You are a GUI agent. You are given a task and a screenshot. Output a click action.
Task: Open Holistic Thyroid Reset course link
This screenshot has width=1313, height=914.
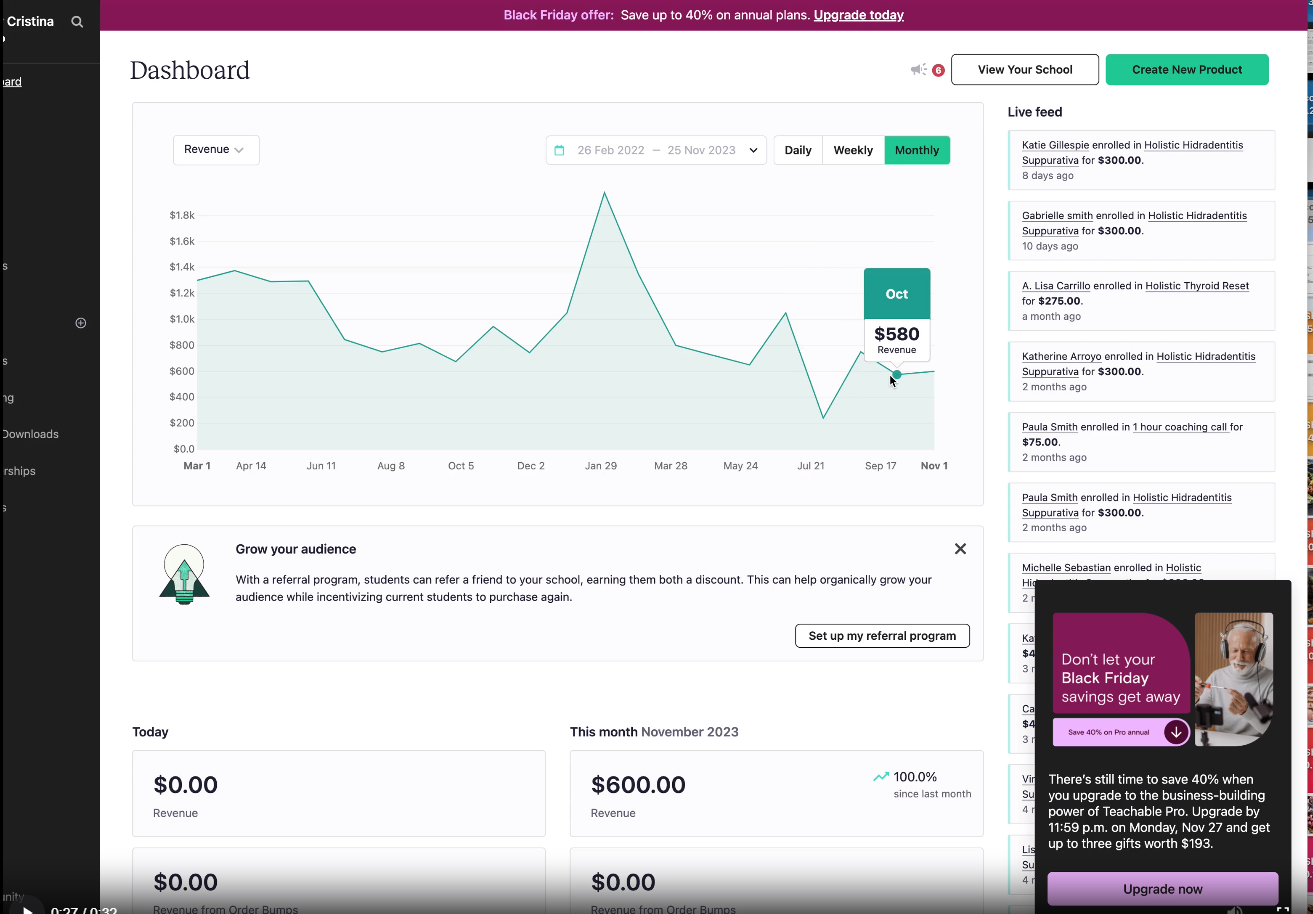pyautogui.click(x=1197, y=286)
